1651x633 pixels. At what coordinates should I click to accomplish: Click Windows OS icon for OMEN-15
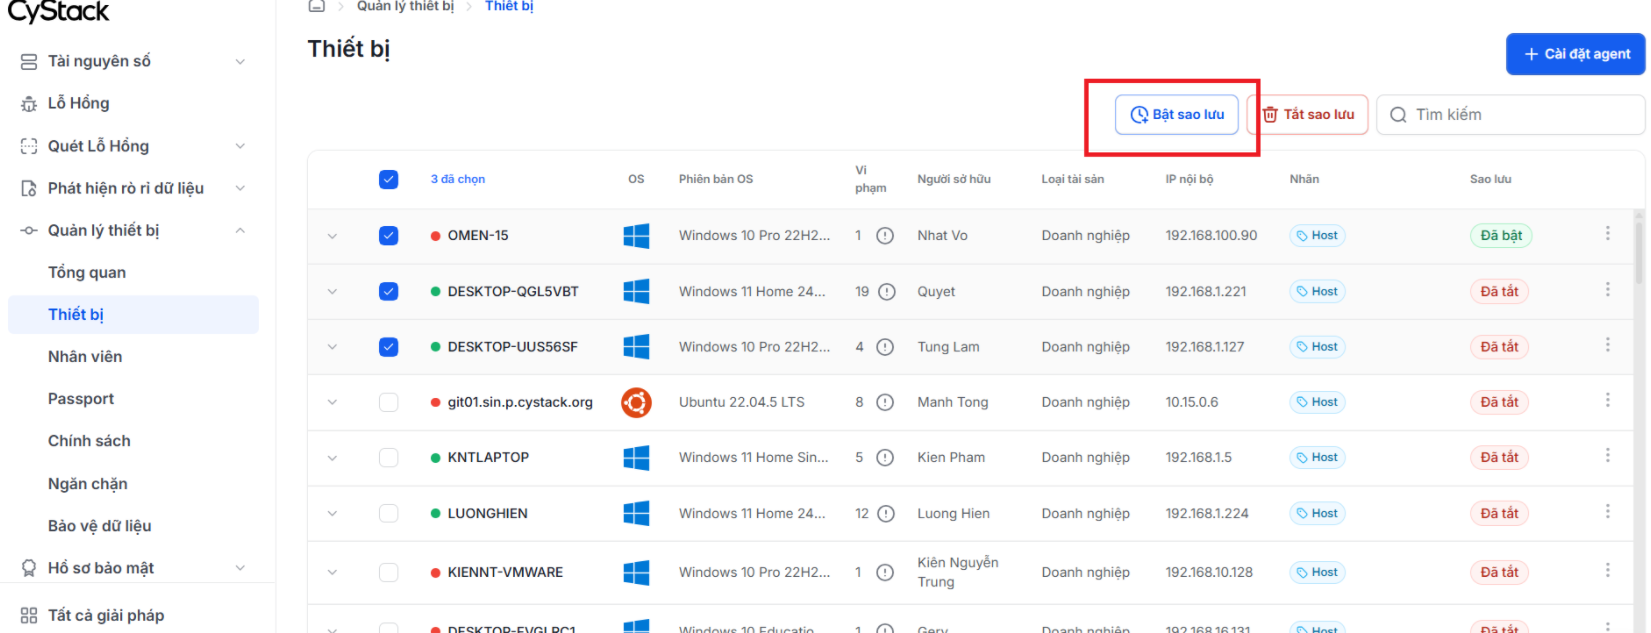tap(636, 236)
